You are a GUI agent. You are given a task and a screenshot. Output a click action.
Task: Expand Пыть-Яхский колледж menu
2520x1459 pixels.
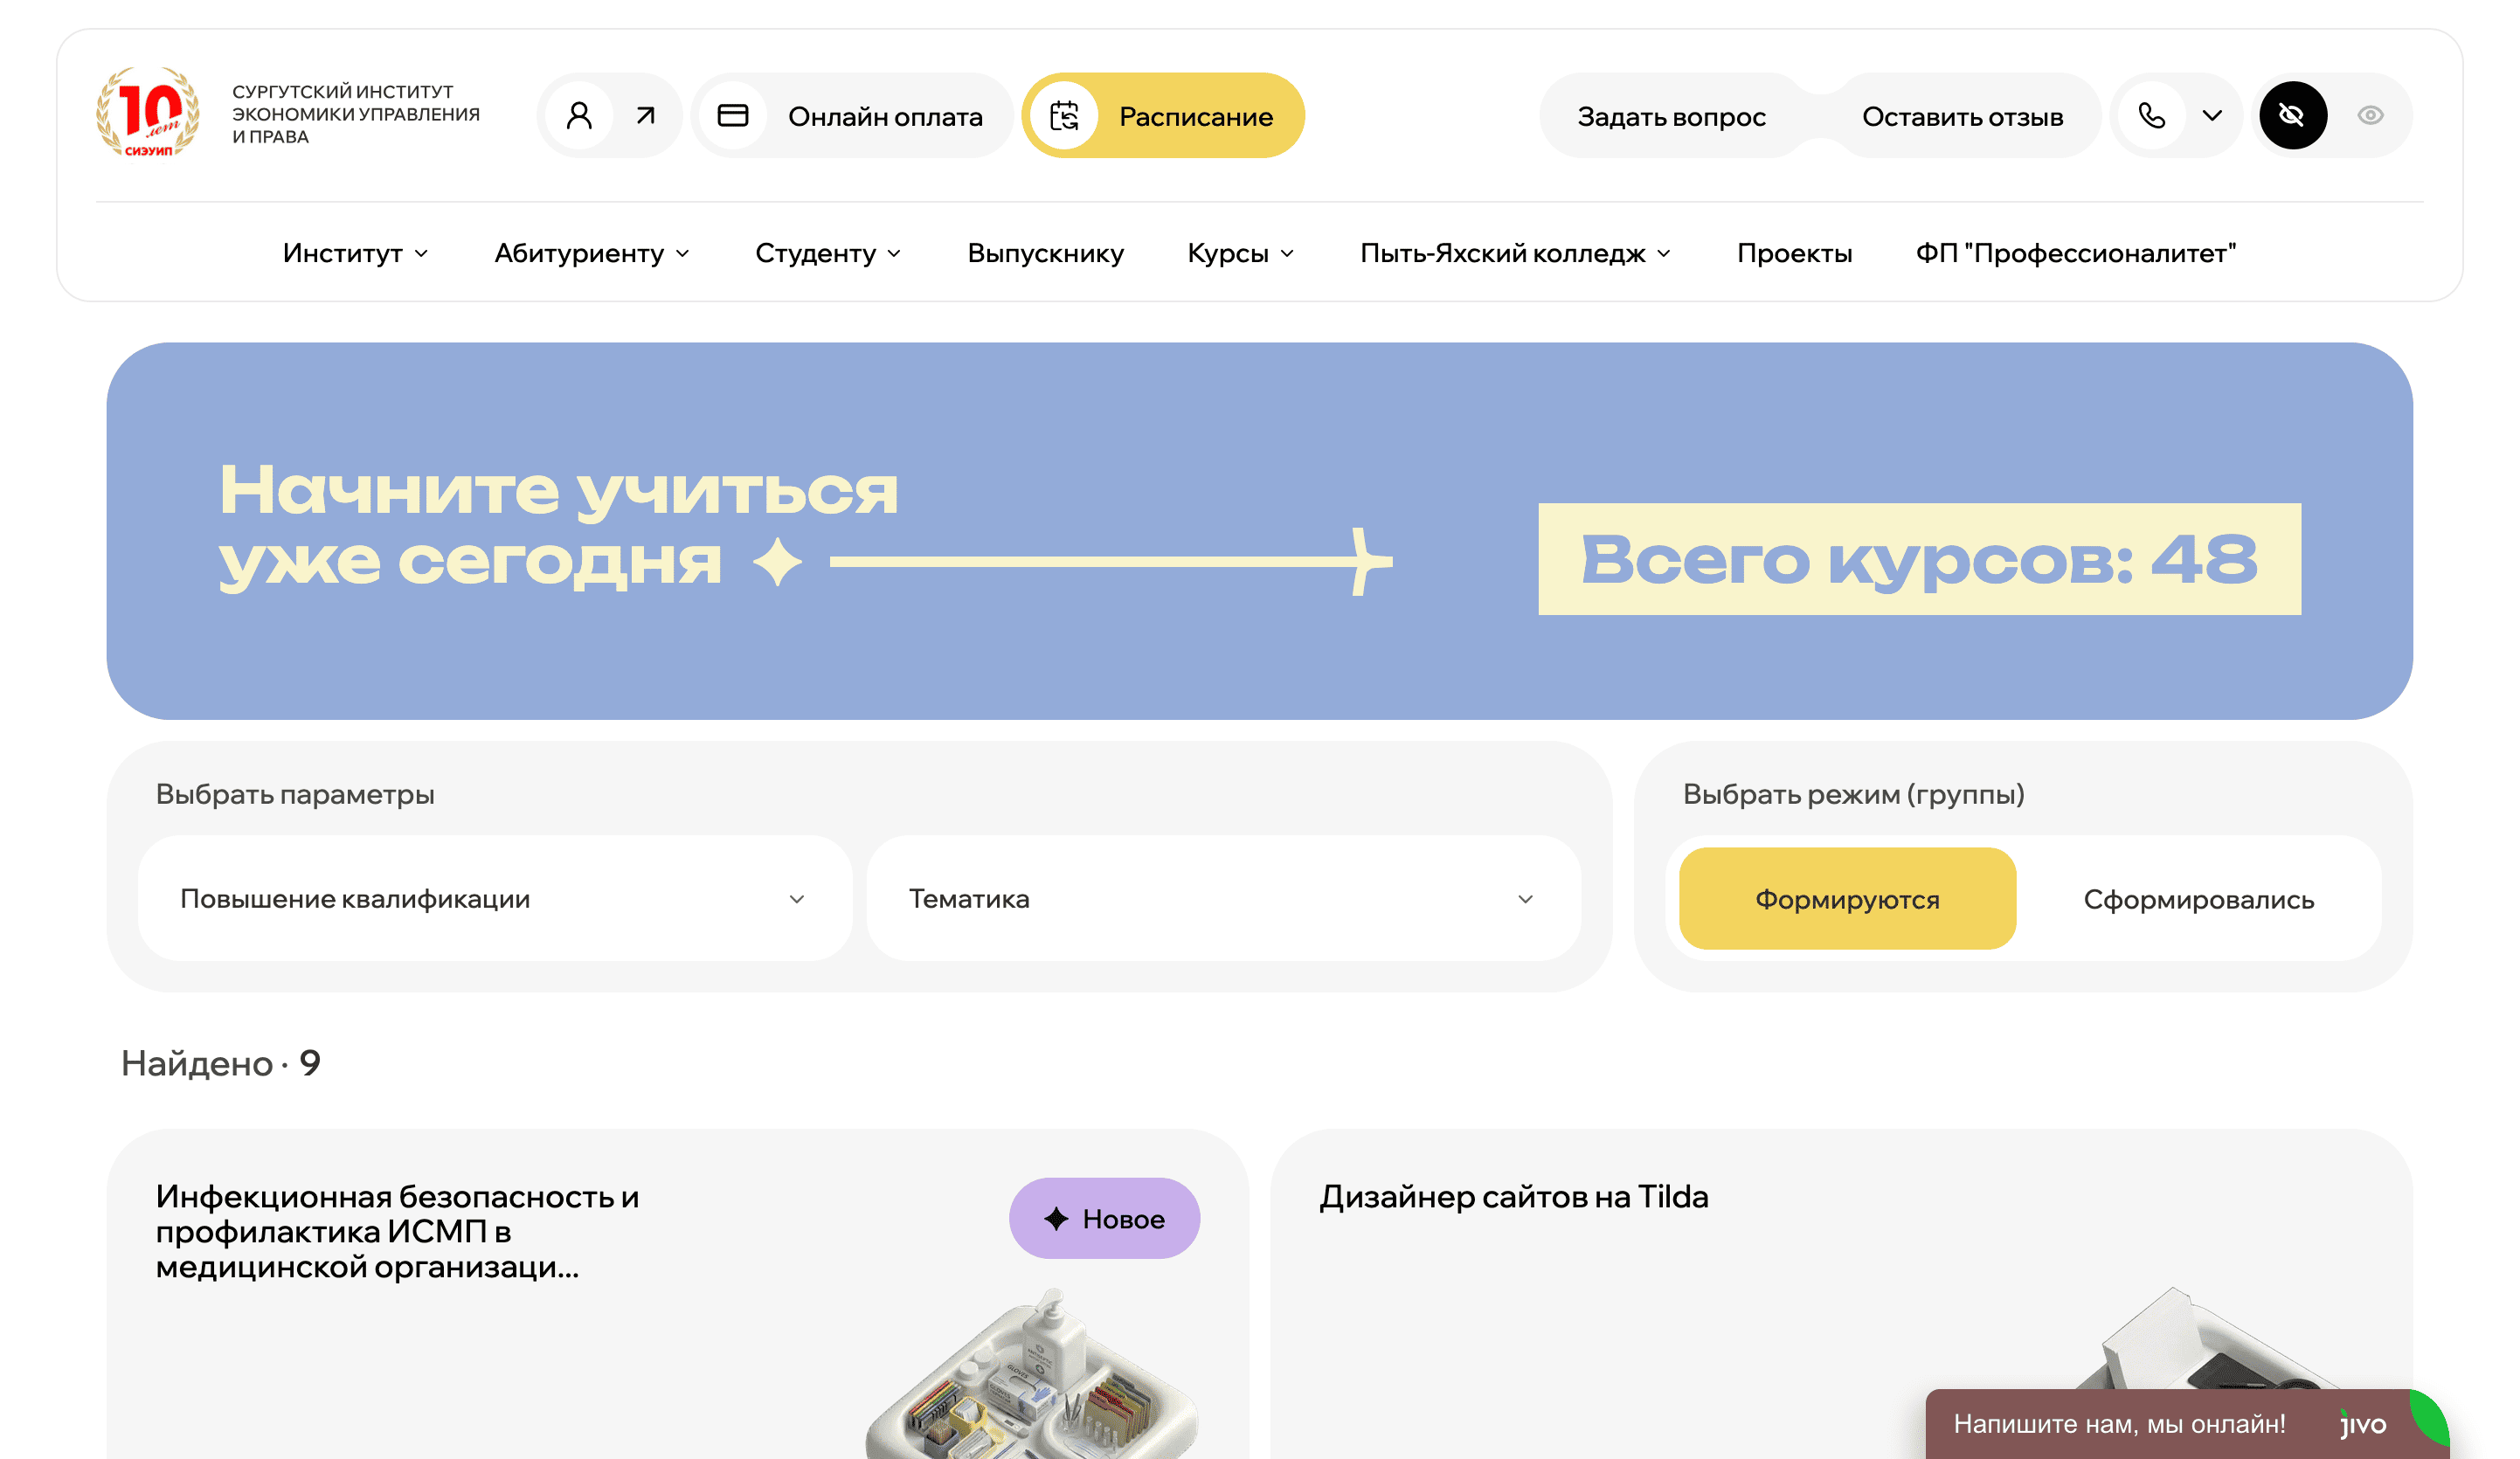1516,253
